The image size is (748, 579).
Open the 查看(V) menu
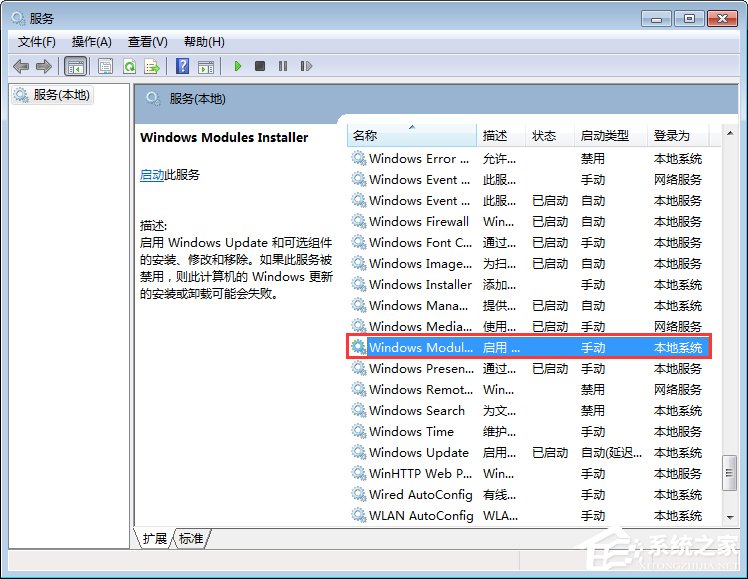pyautogui.click(x=147, y=42)
